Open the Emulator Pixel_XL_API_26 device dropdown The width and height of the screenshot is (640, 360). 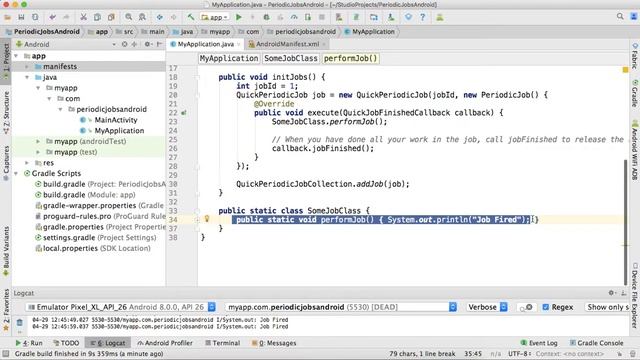click(x=121, y=307)
